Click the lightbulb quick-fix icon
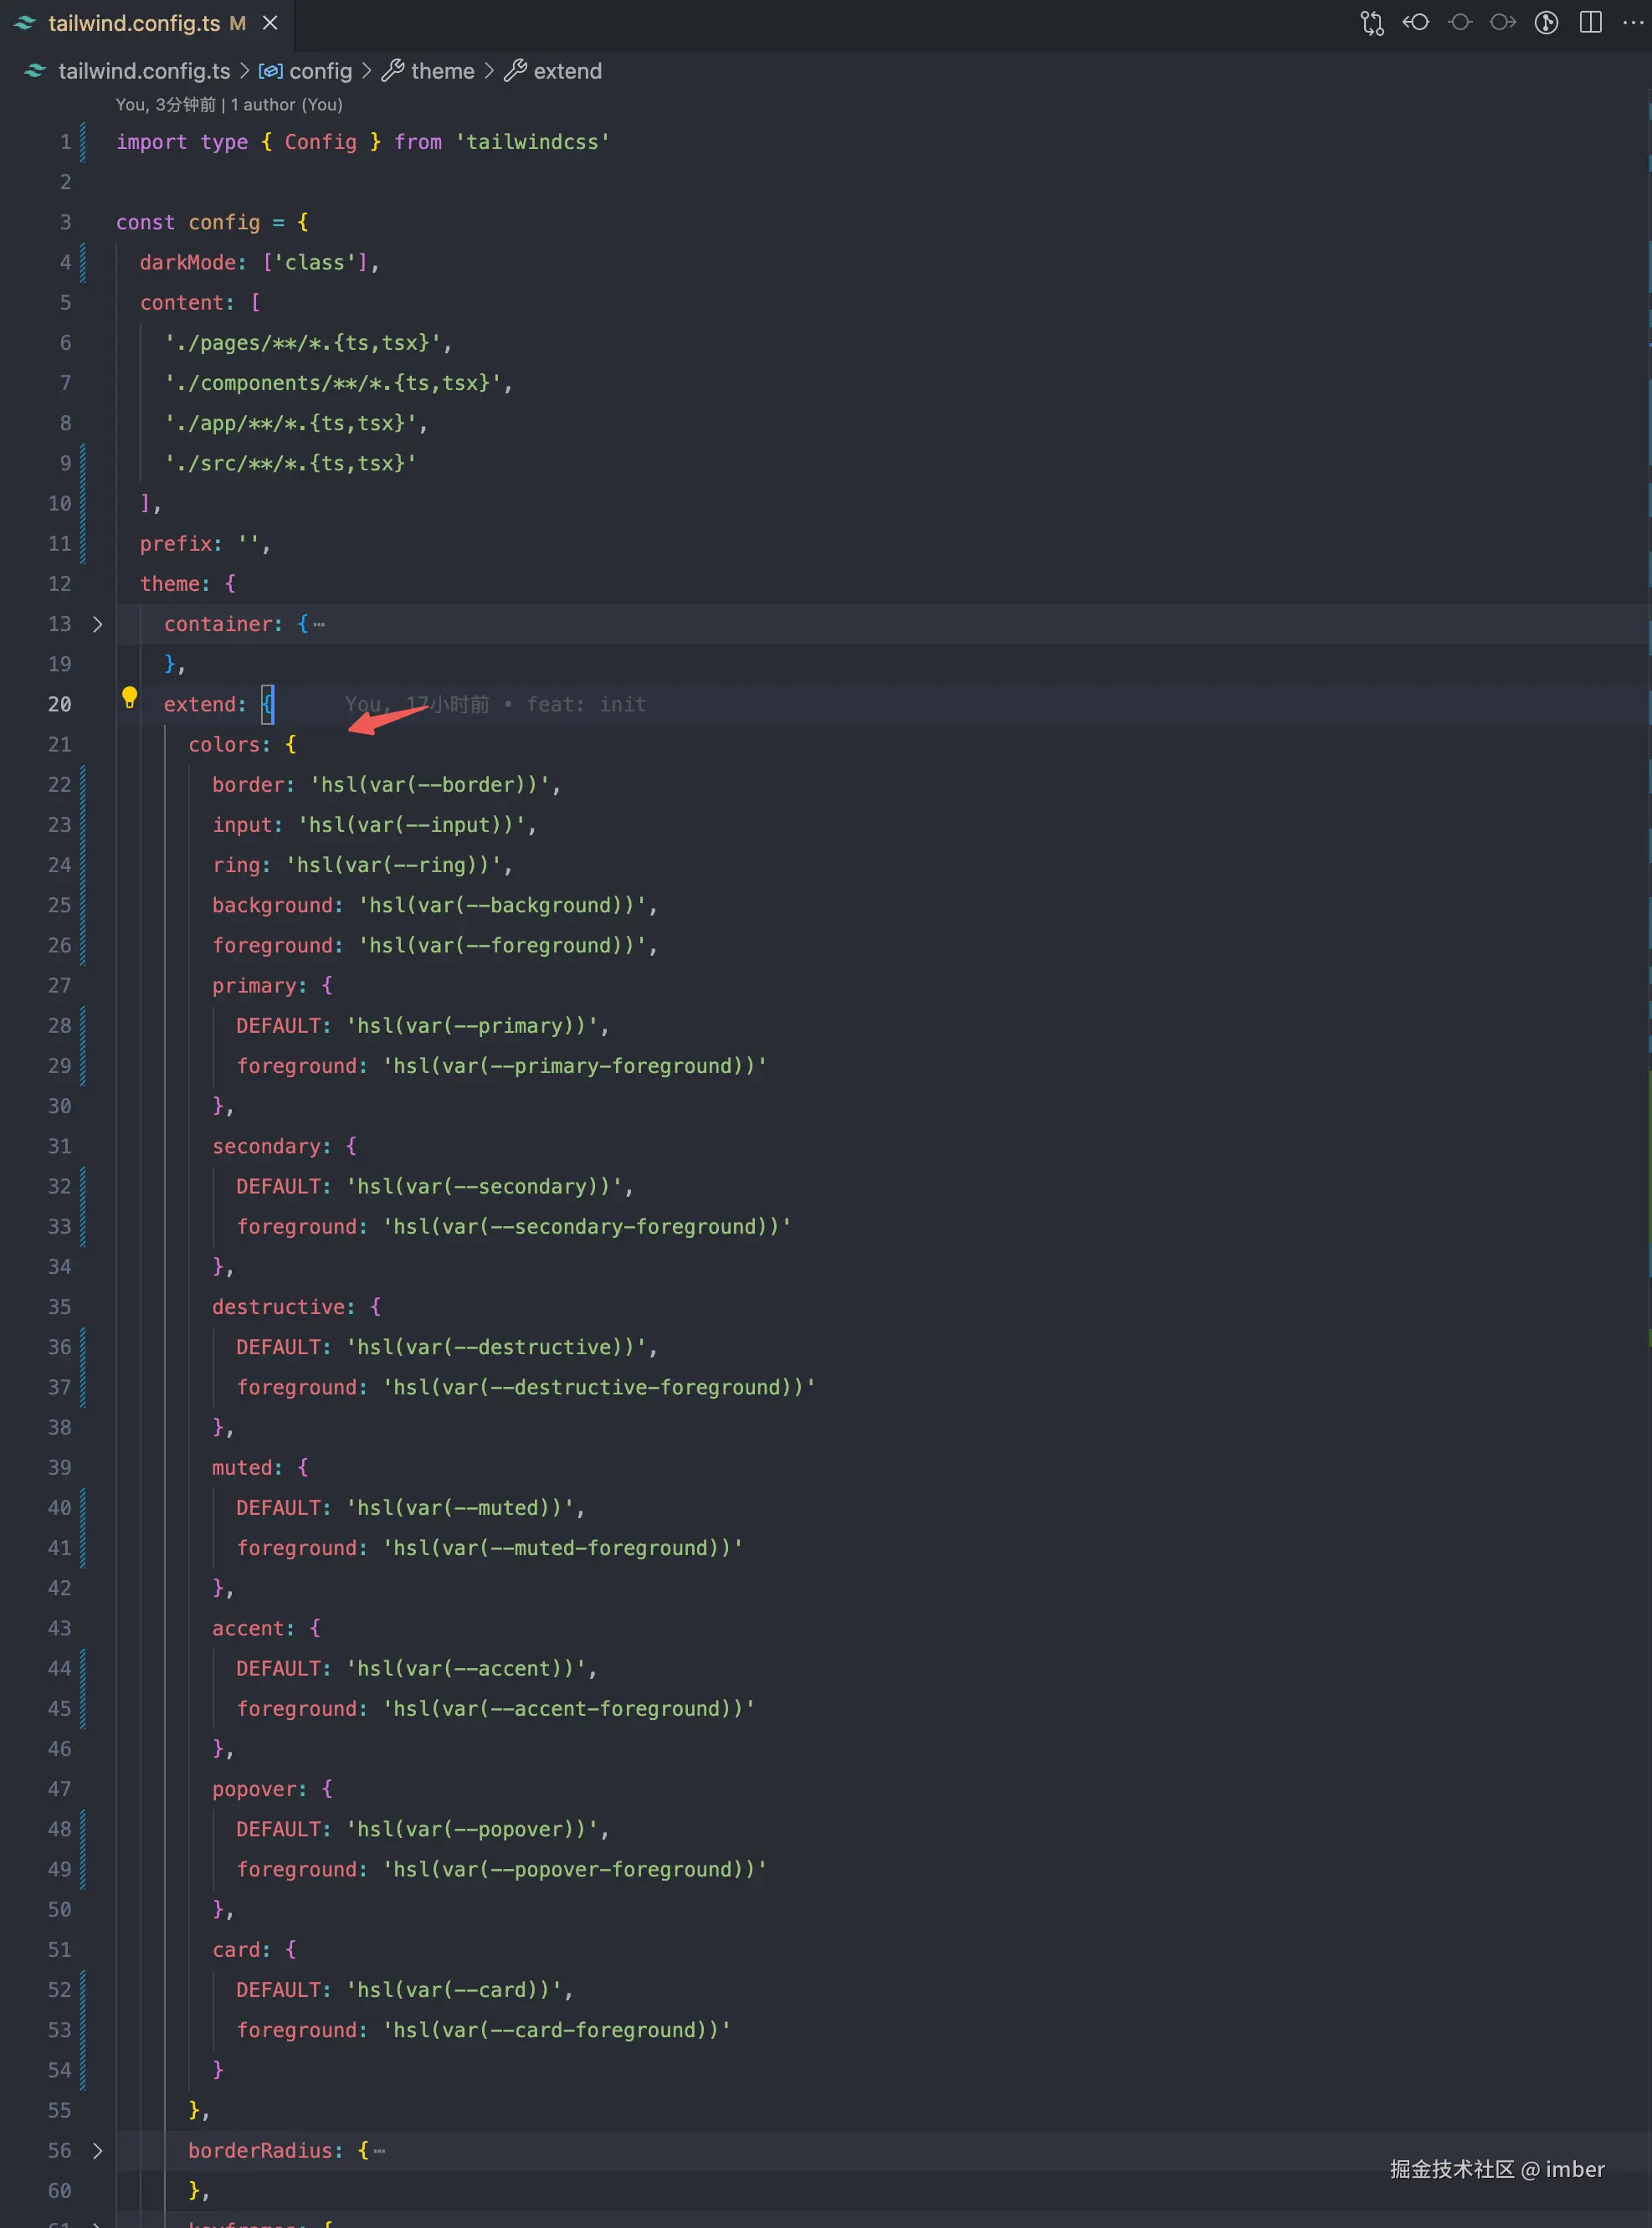This screenshot has height=2228, width=1652. pos(129,697)
